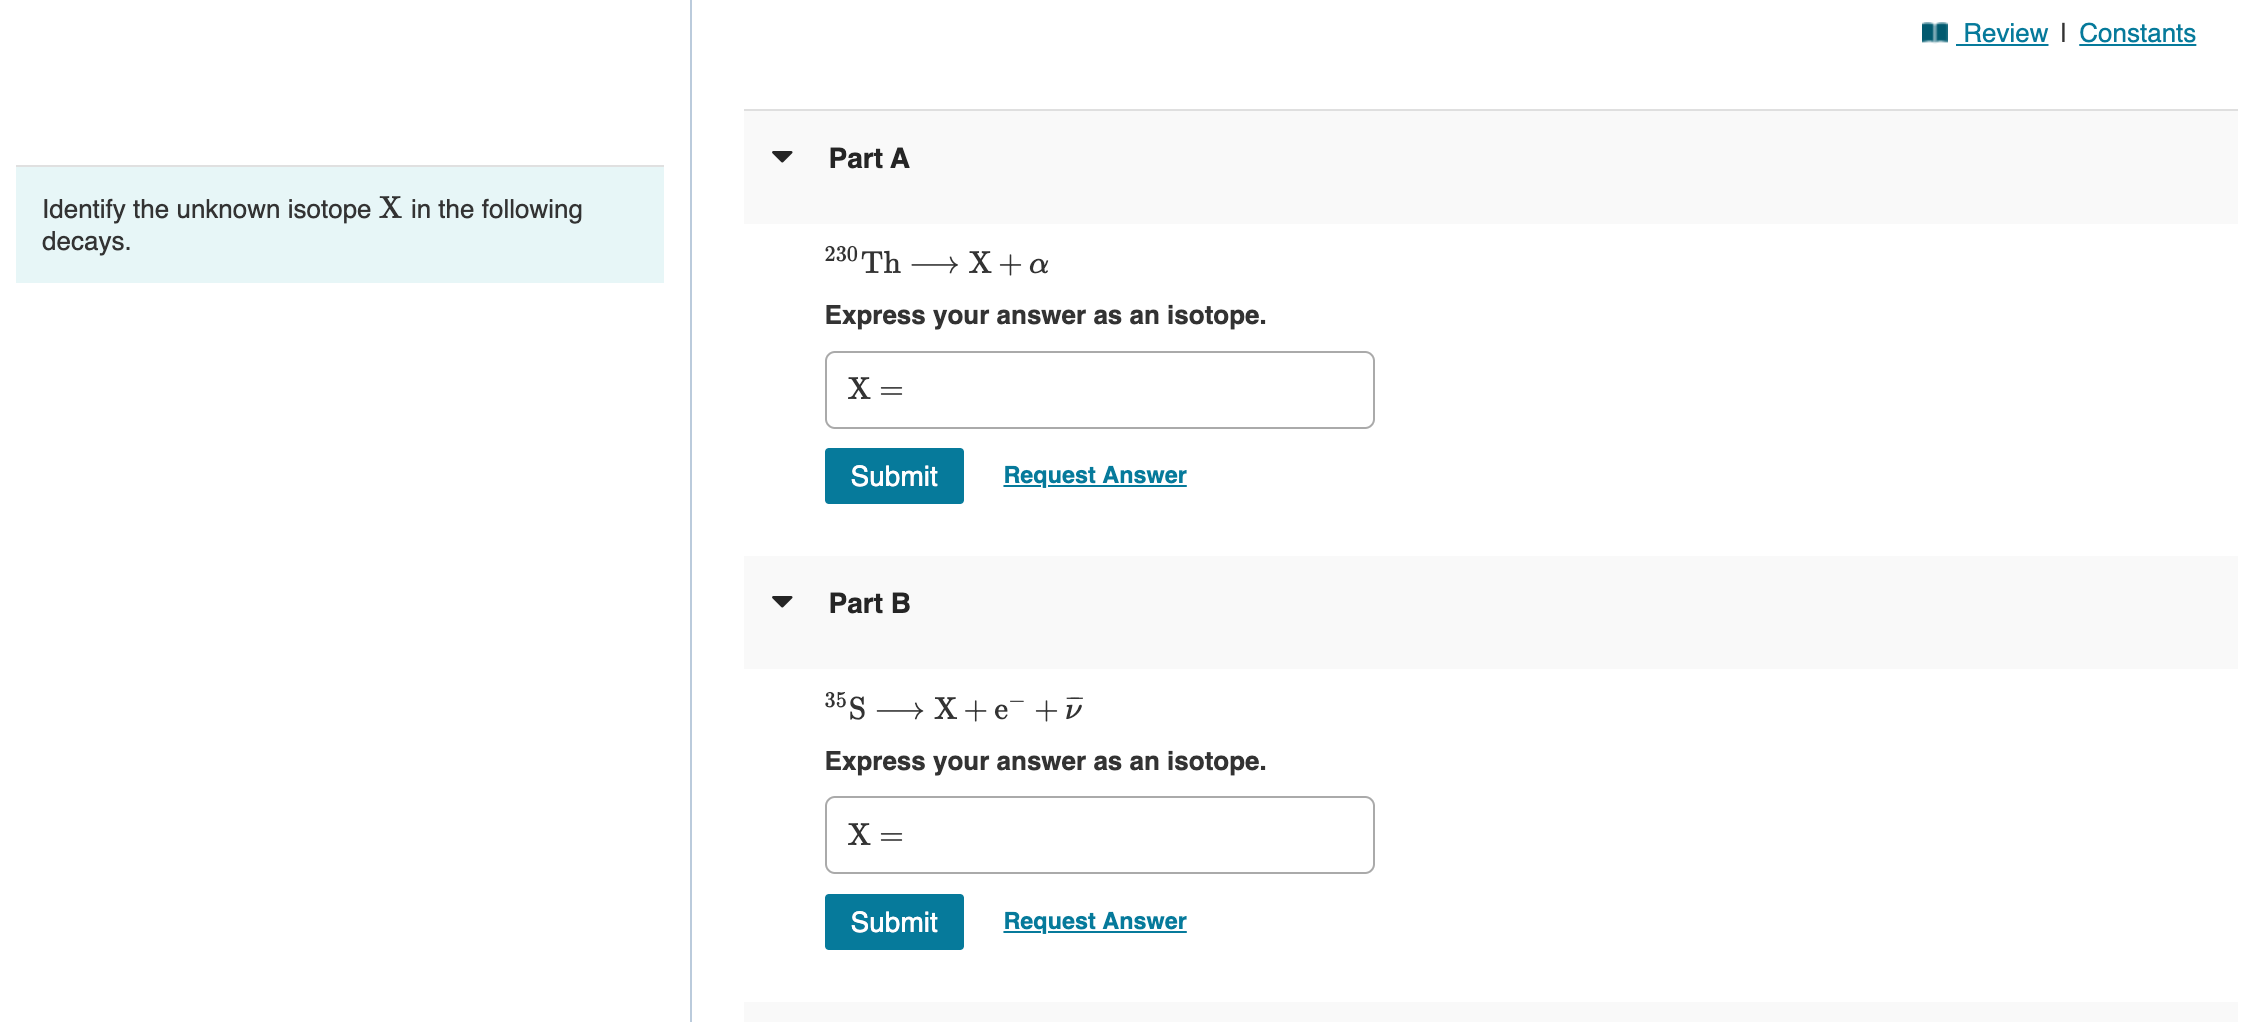
Task: Request Answer for Part A
Action: [x=1095, y=475]
